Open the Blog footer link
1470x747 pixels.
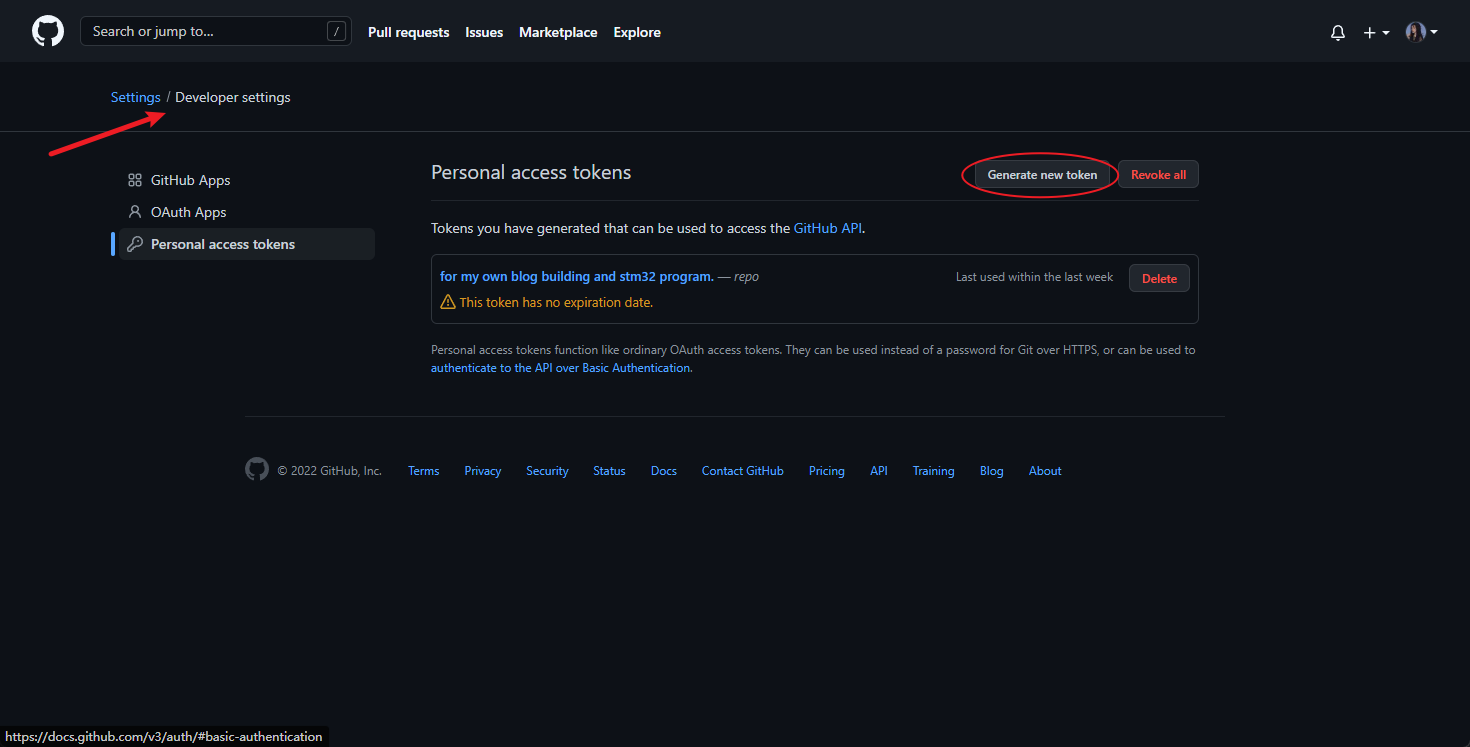tap(991, 471)
